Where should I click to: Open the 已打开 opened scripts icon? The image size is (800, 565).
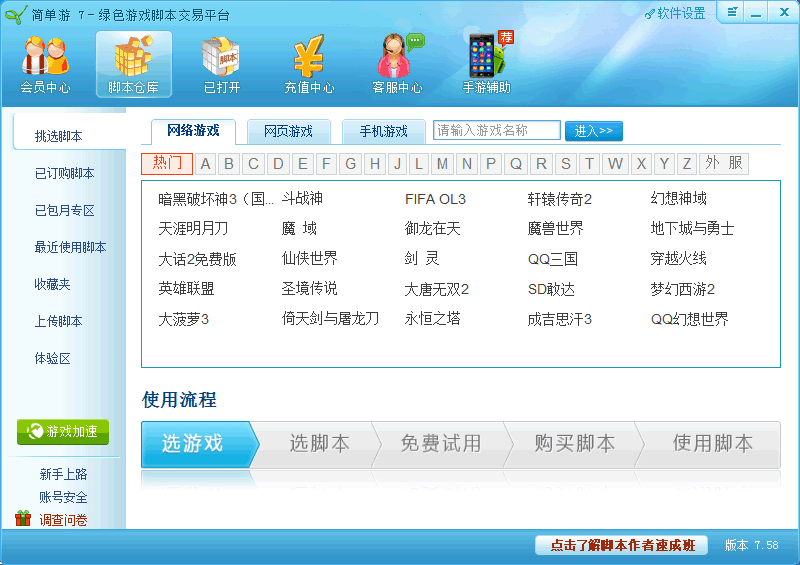(221, 63)
